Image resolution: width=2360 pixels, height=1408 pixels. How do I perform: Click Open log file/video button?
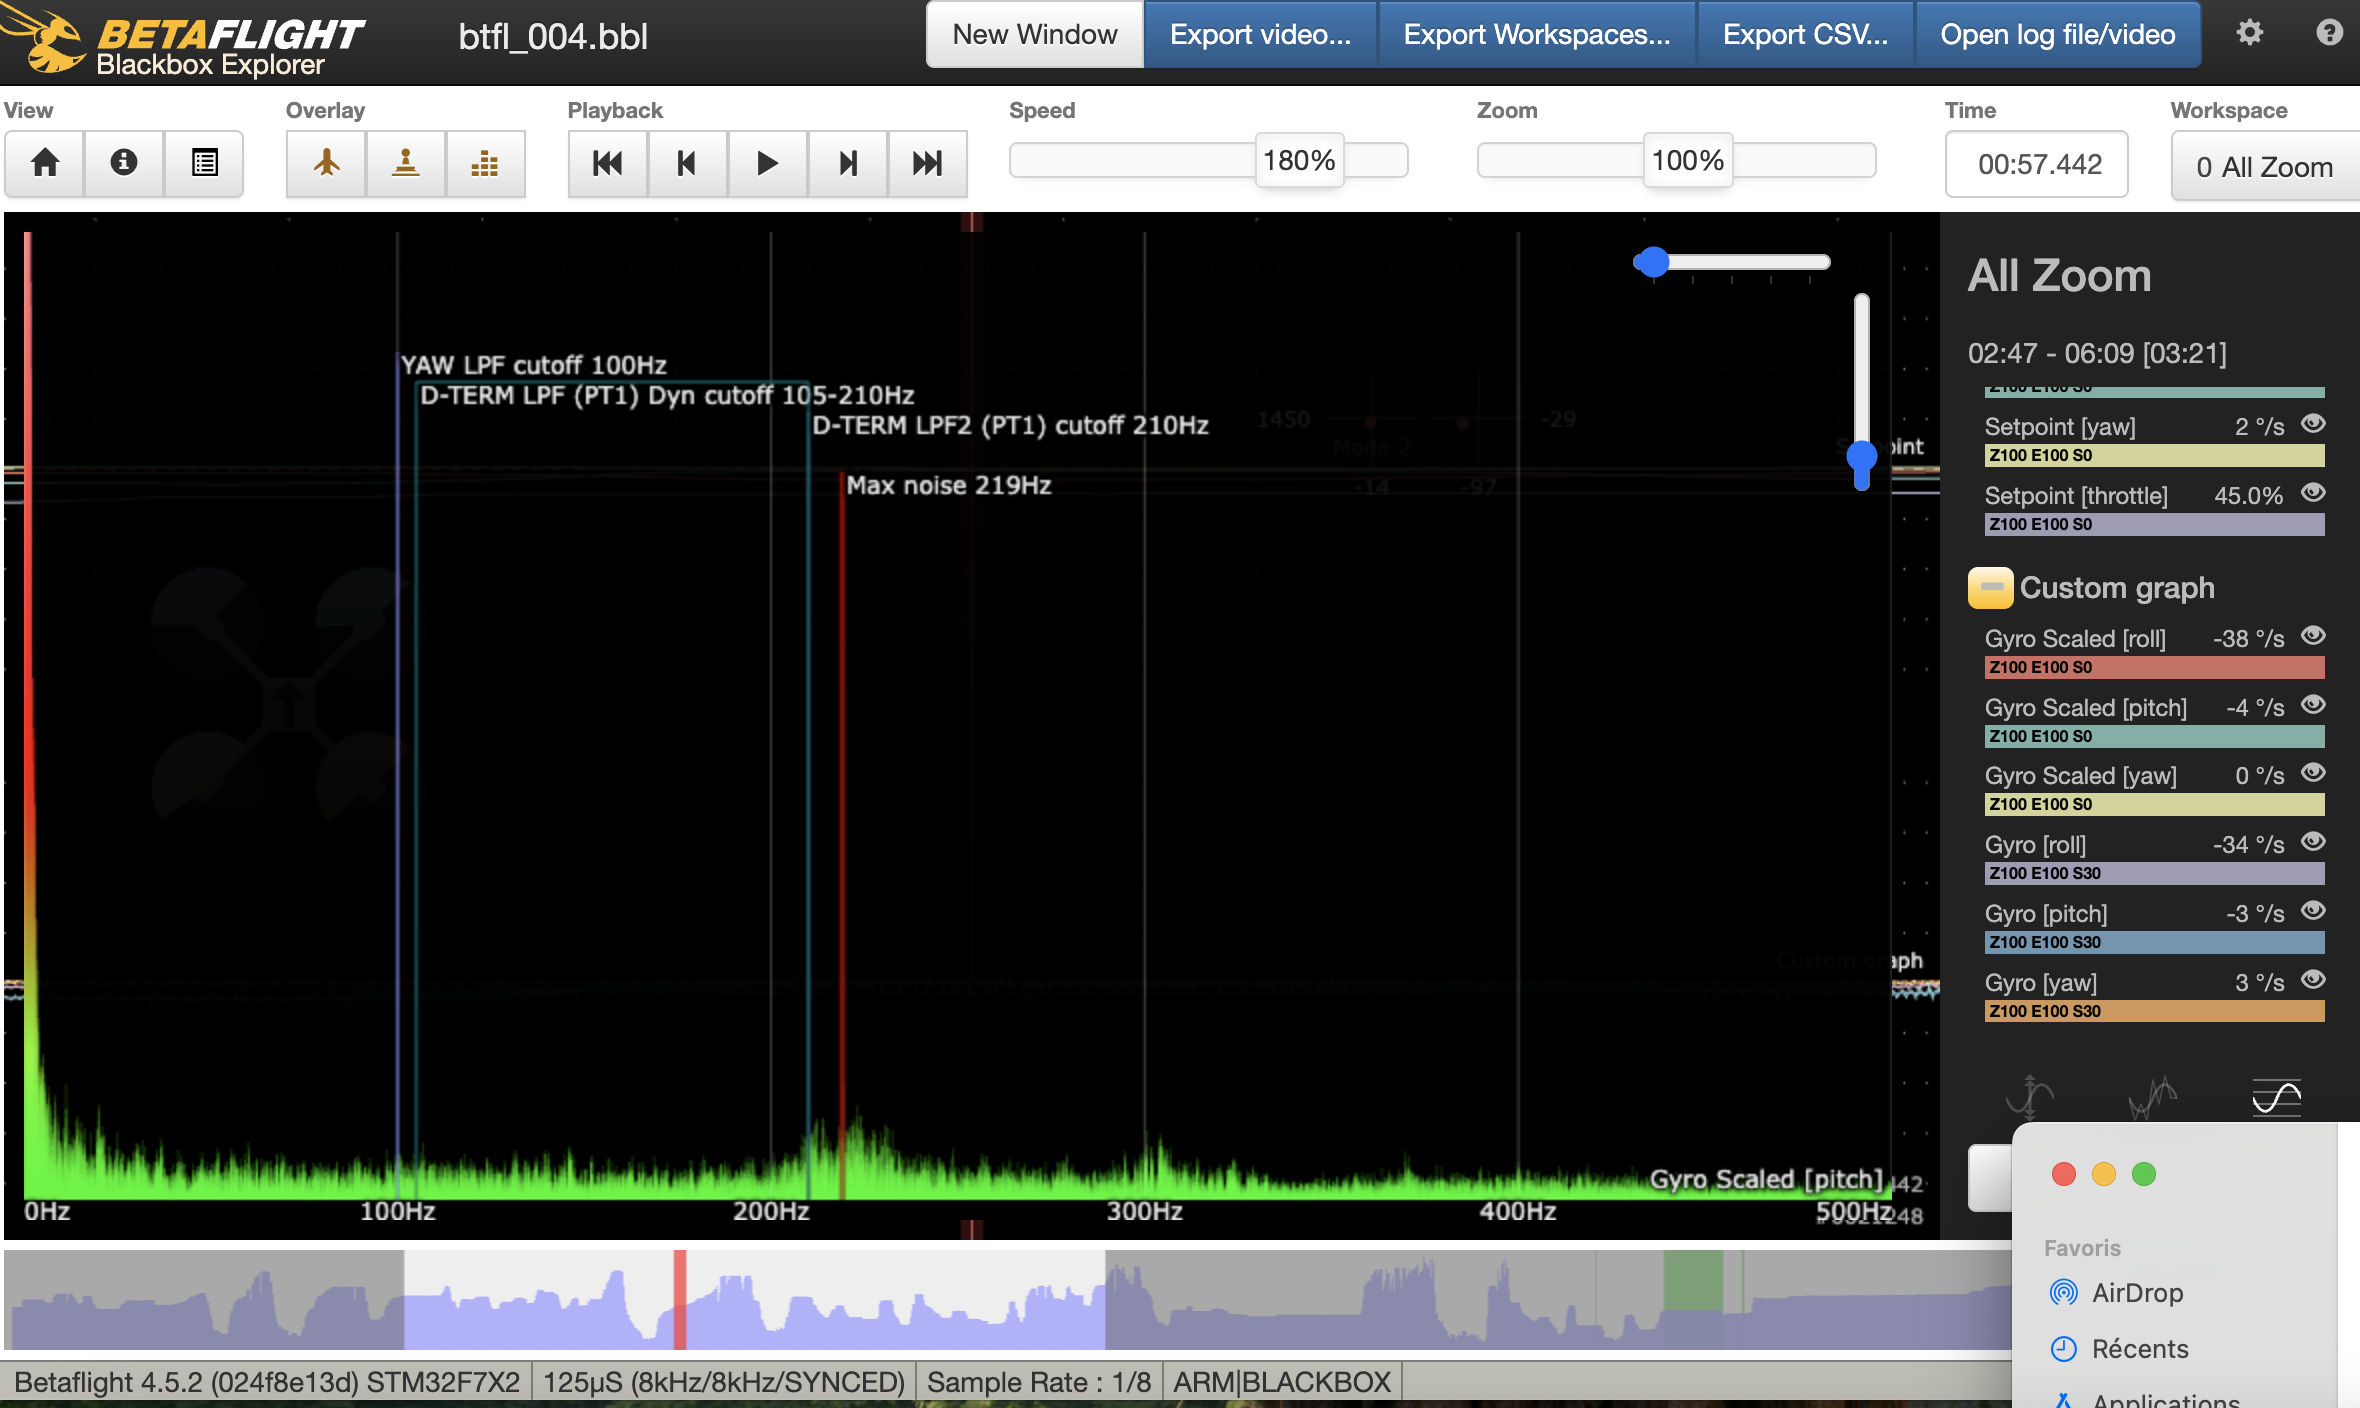(x=2057, y=35)
